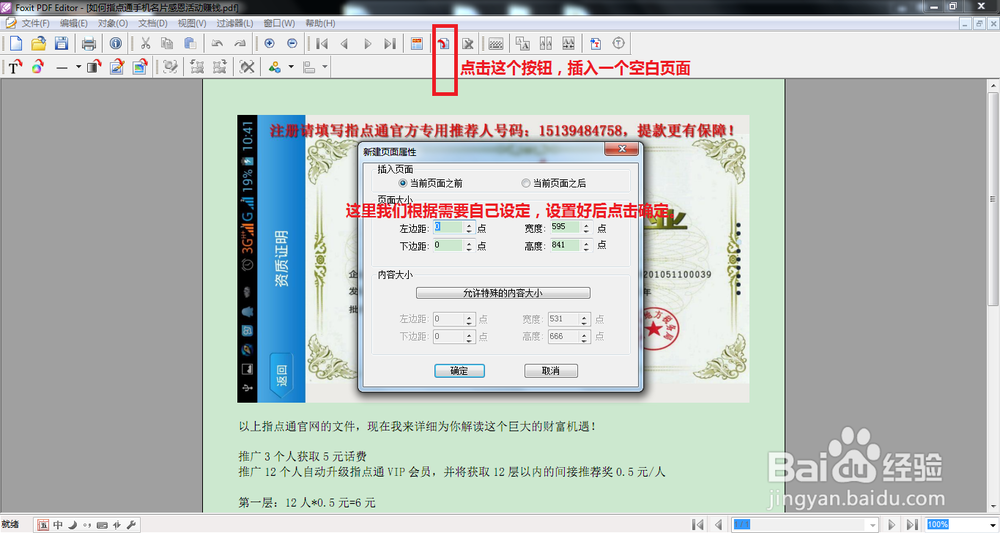Open the document info icon
Screen dimensions: 1000x533
pyautogui.click(x=115, y=43)
